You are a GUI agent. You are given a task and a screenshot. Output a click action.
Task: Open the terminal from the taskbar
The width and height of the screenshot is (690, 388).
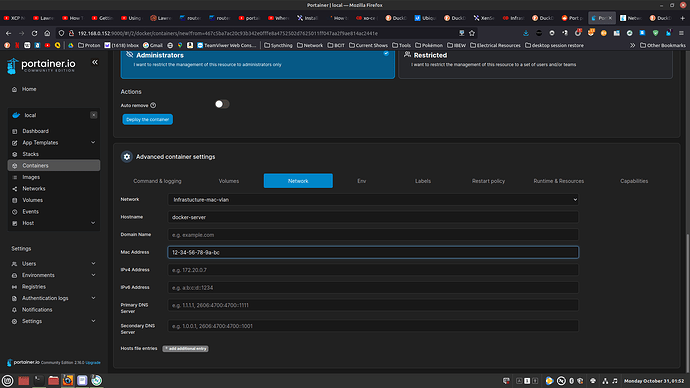(39, 381)
